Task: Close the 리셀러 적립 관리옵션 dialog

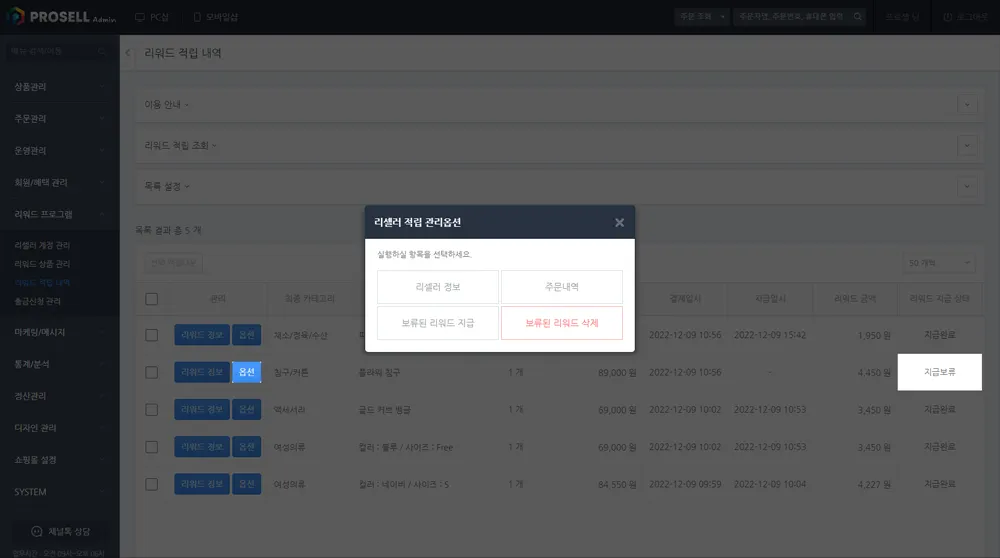Action: tap(619, 223)
